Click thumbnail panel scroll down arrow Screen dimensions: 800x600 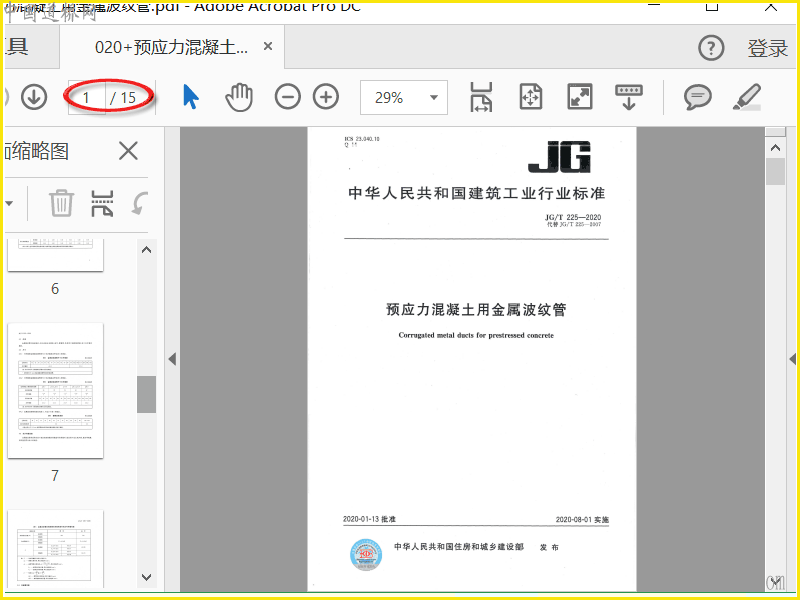pyautogui.click(x=146, y=577)
